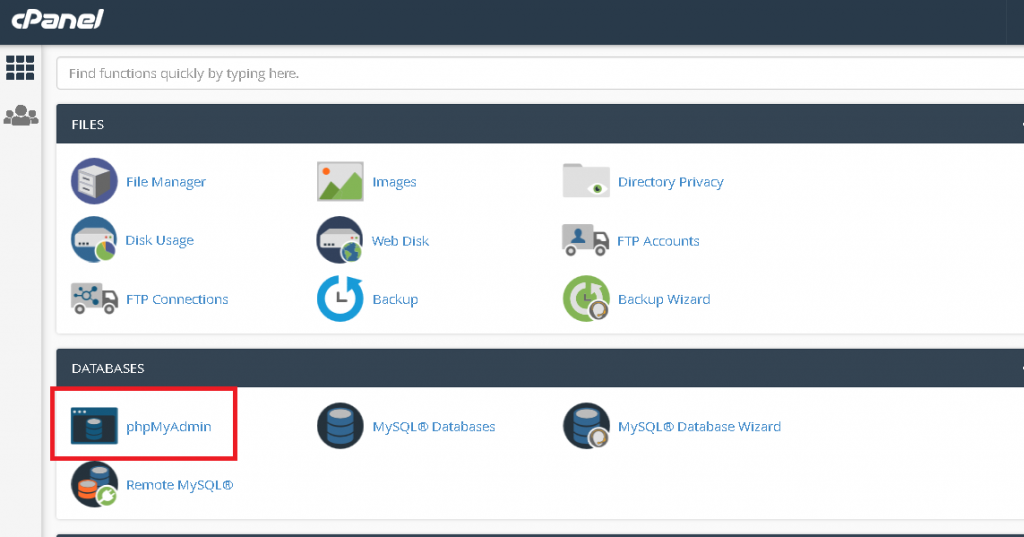This screenshot has width=1024, height=537.
Task: Click the Backup Wizard link text
Action: pyautogui.click(x=664, y=299)
